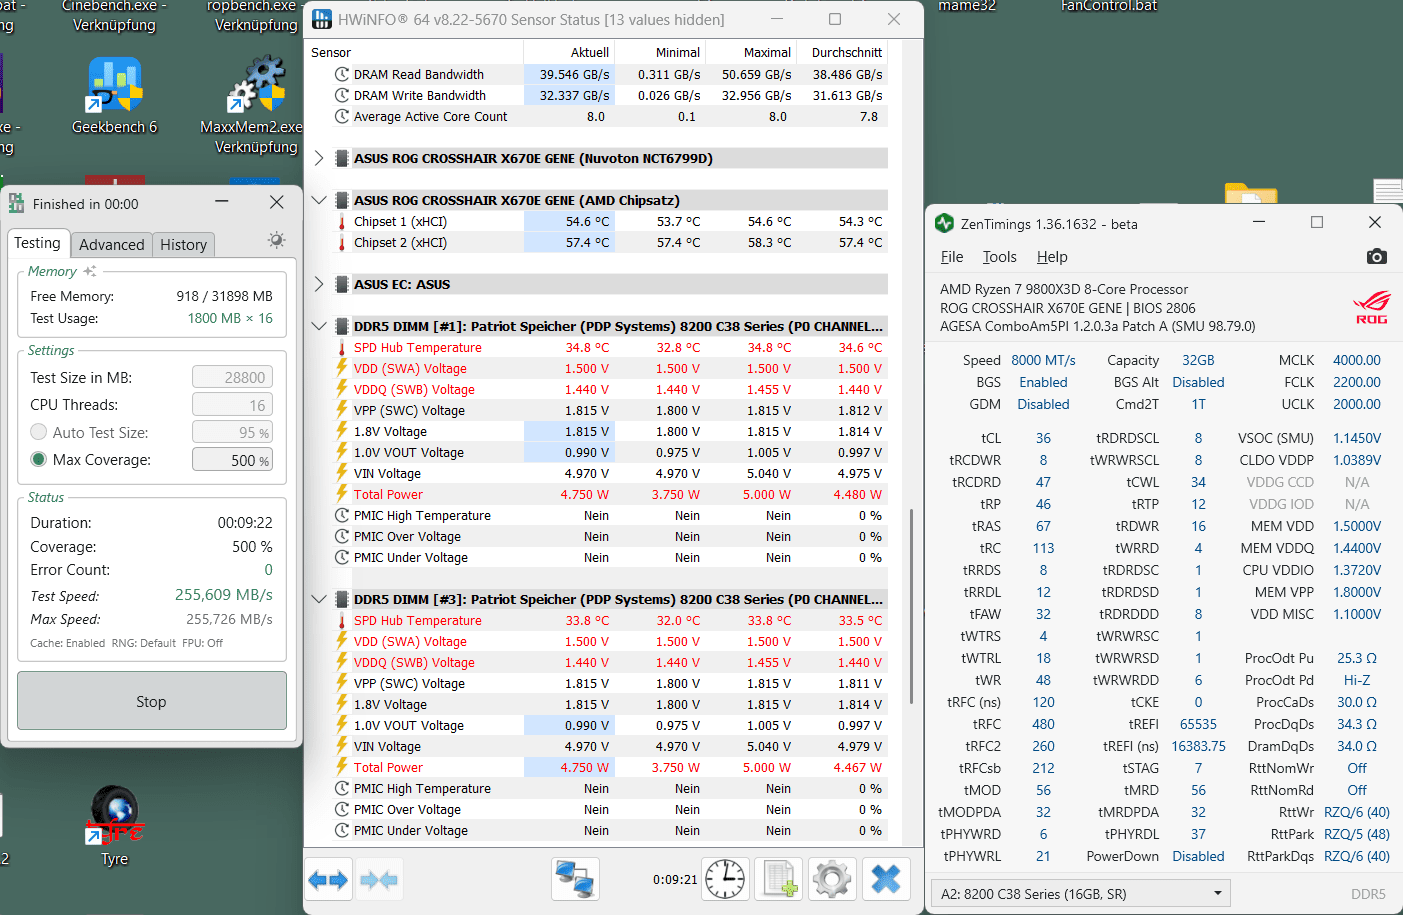Expand the ASUS EC: ASUS sensor group
1403x915 pixels.
click(319, 284)
